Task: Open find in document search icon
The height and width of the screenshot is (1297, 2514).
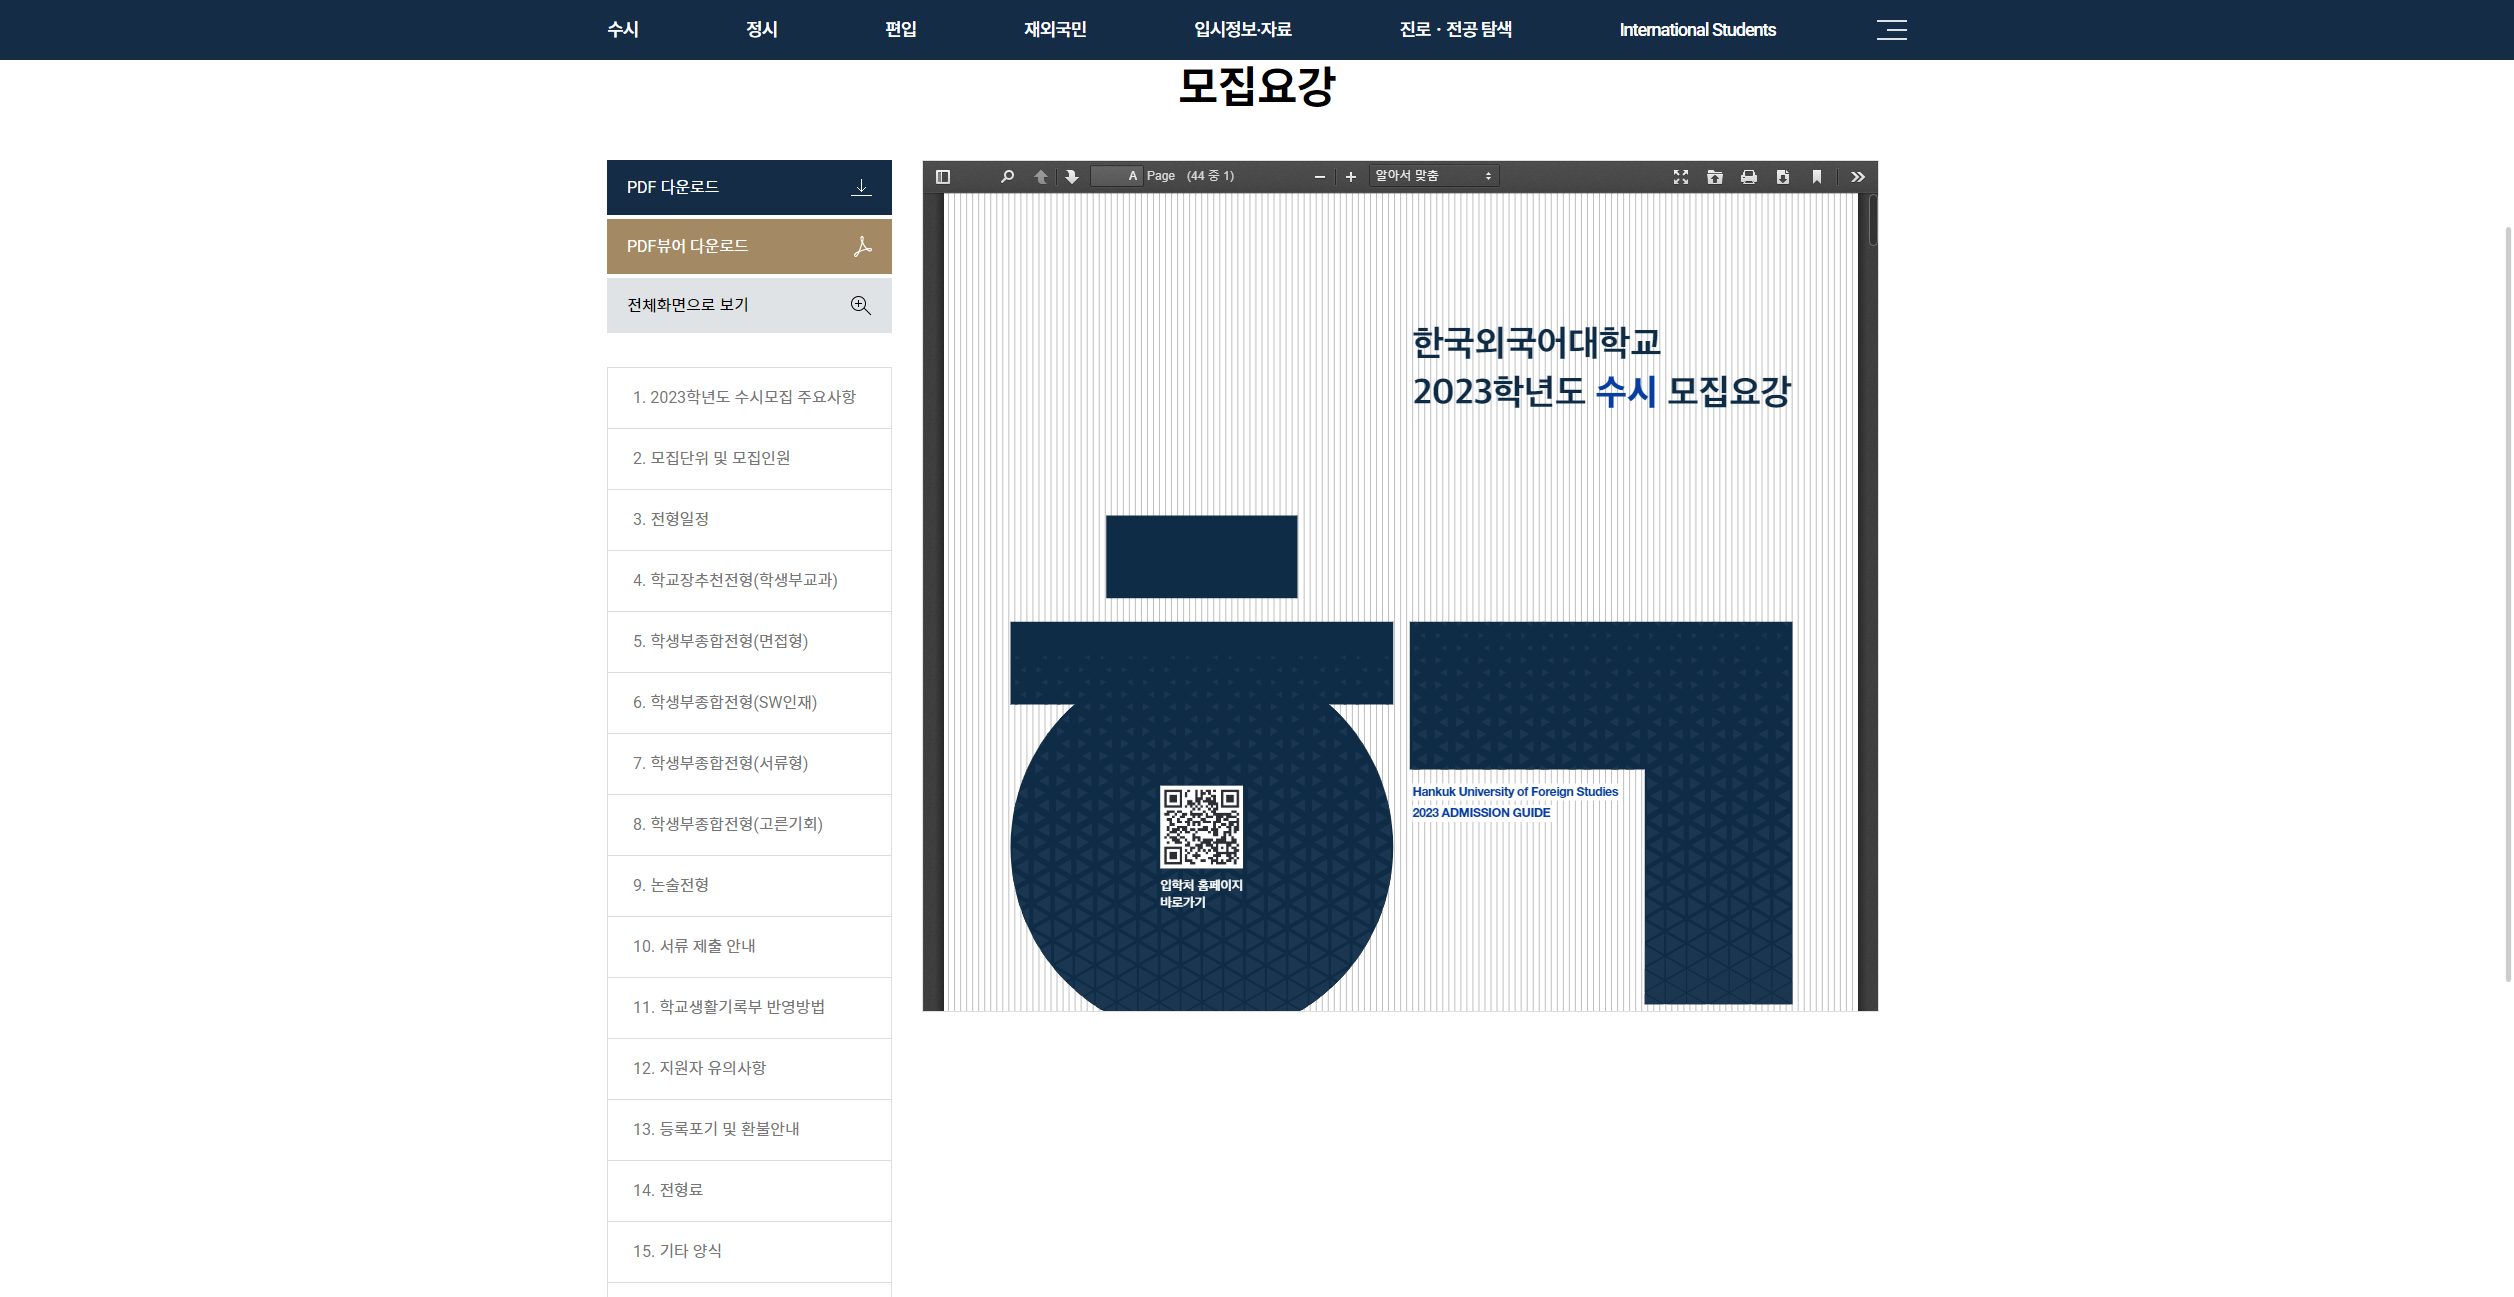Action: [x=1007, y=177]
